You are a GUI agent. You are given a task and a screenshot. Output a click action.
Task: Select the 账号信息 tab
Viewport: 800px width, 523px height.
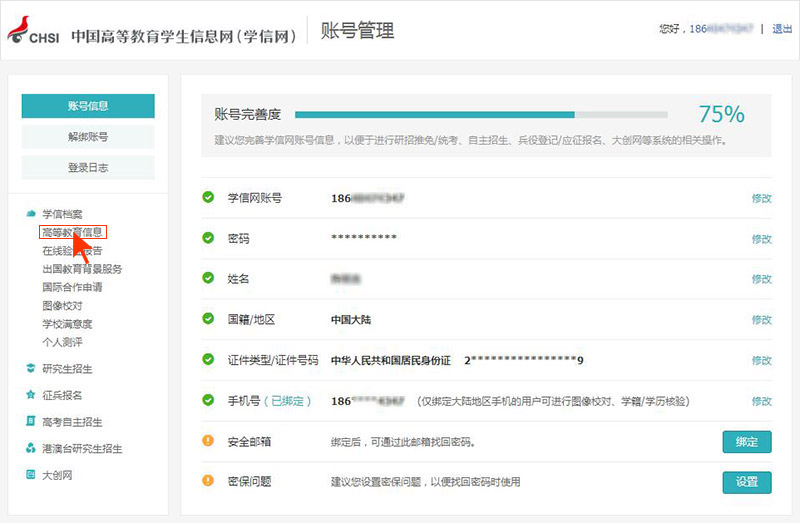click(88, 106)
